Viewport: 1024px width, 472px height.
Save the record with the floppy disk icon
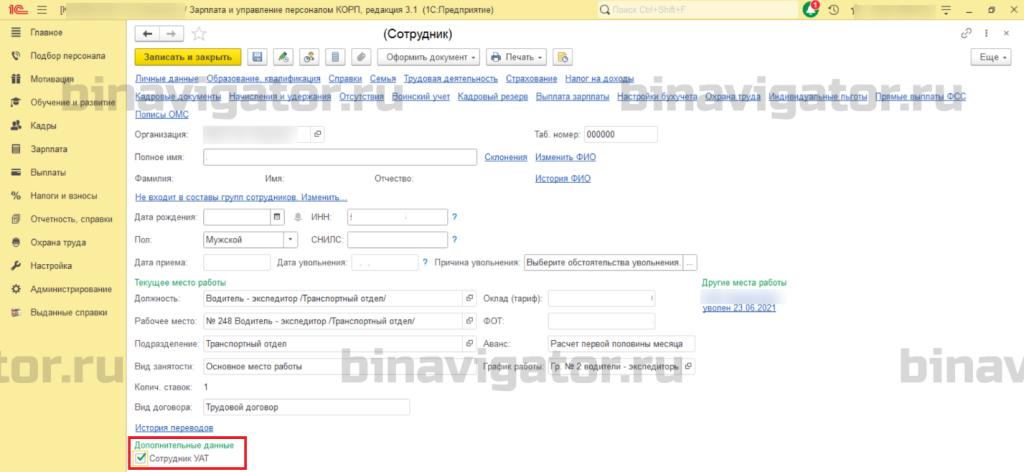tap(257, 57)
